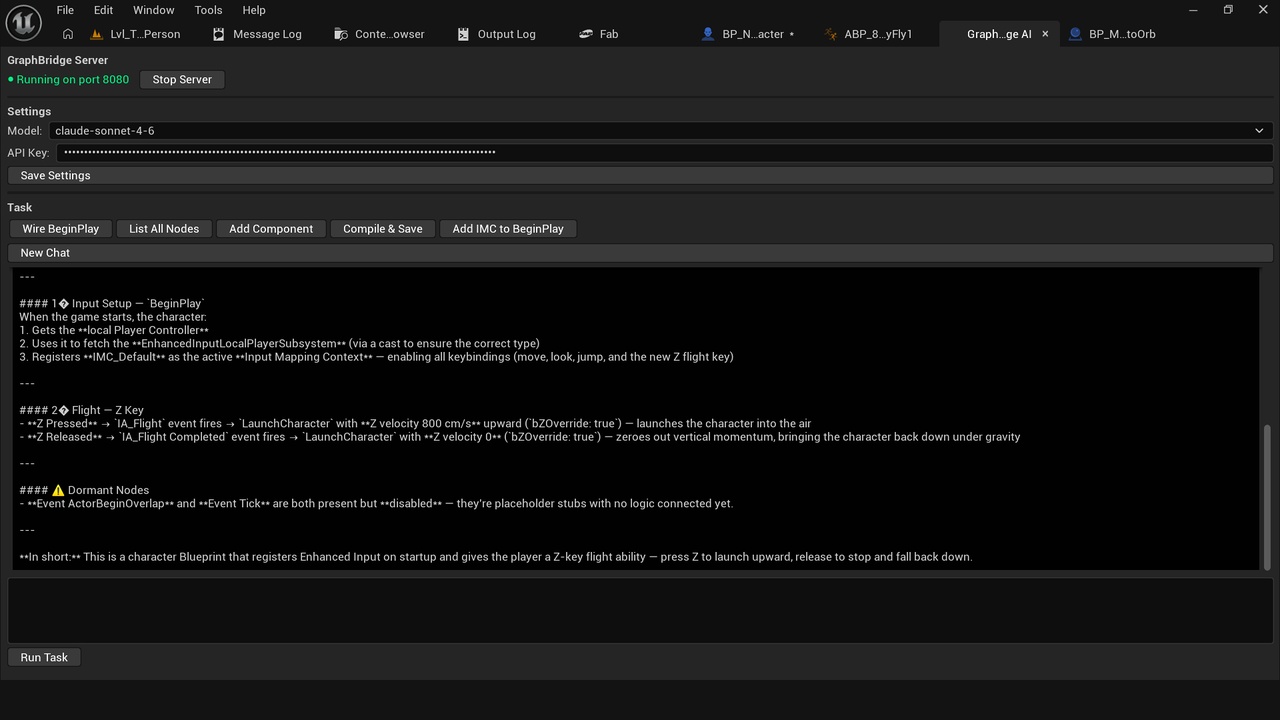The height and width of the screenshot is (720, 1280).
Task: Click the 'In short:' summary line
Action: pos(495,557)
